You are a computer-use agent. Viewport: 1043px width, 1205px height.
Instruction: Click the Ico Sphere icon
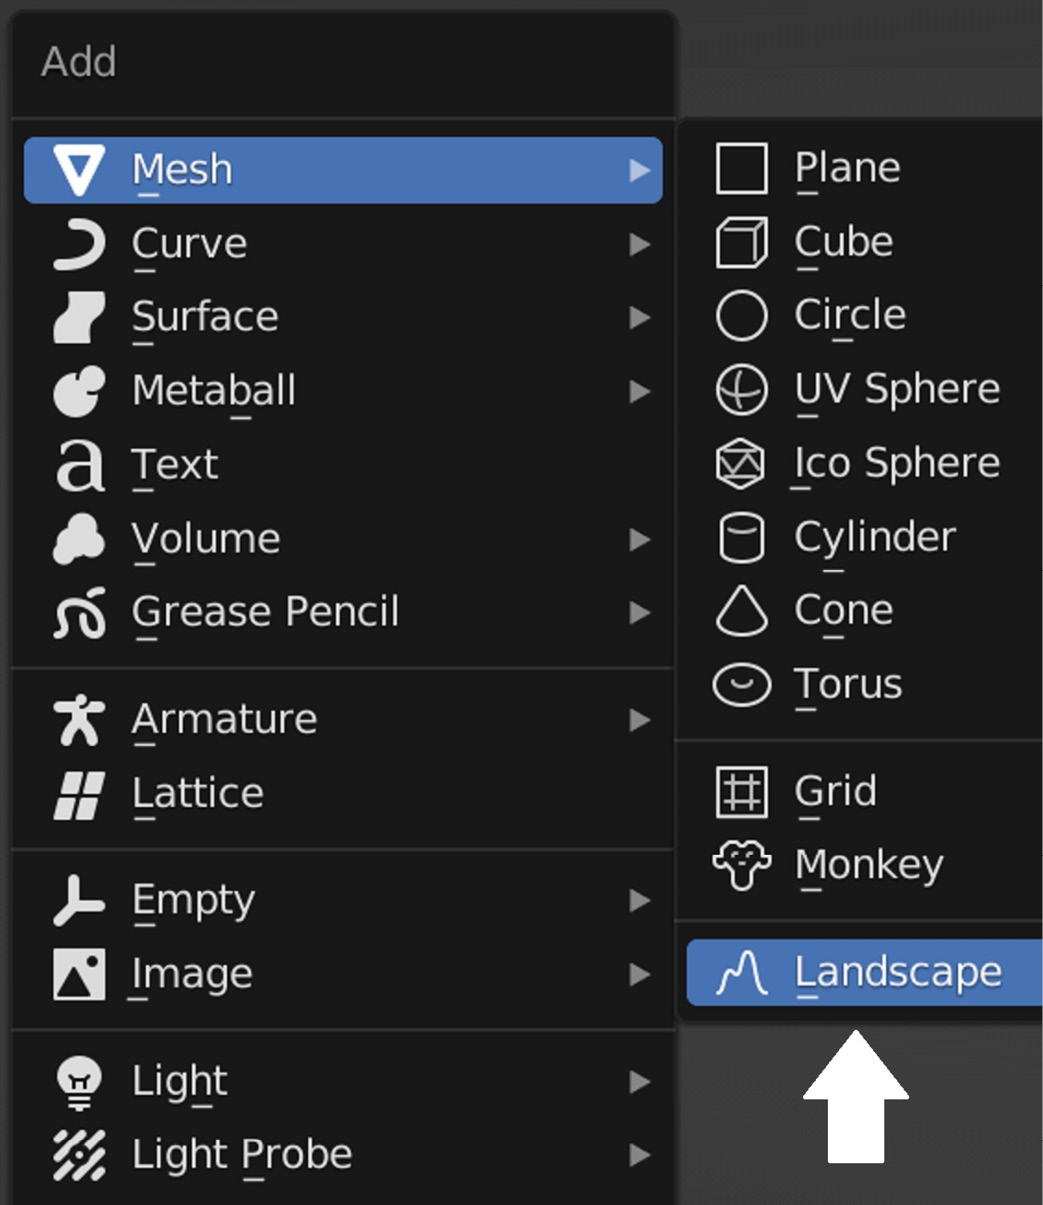click(741, 463)
